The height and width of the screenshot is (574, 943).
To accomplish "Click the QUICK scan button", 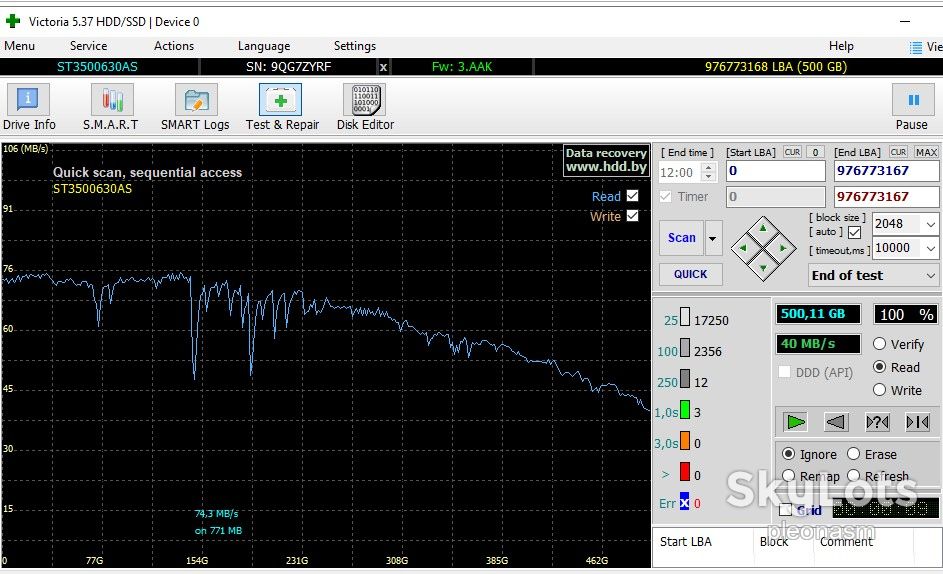I will coord(690,274).
